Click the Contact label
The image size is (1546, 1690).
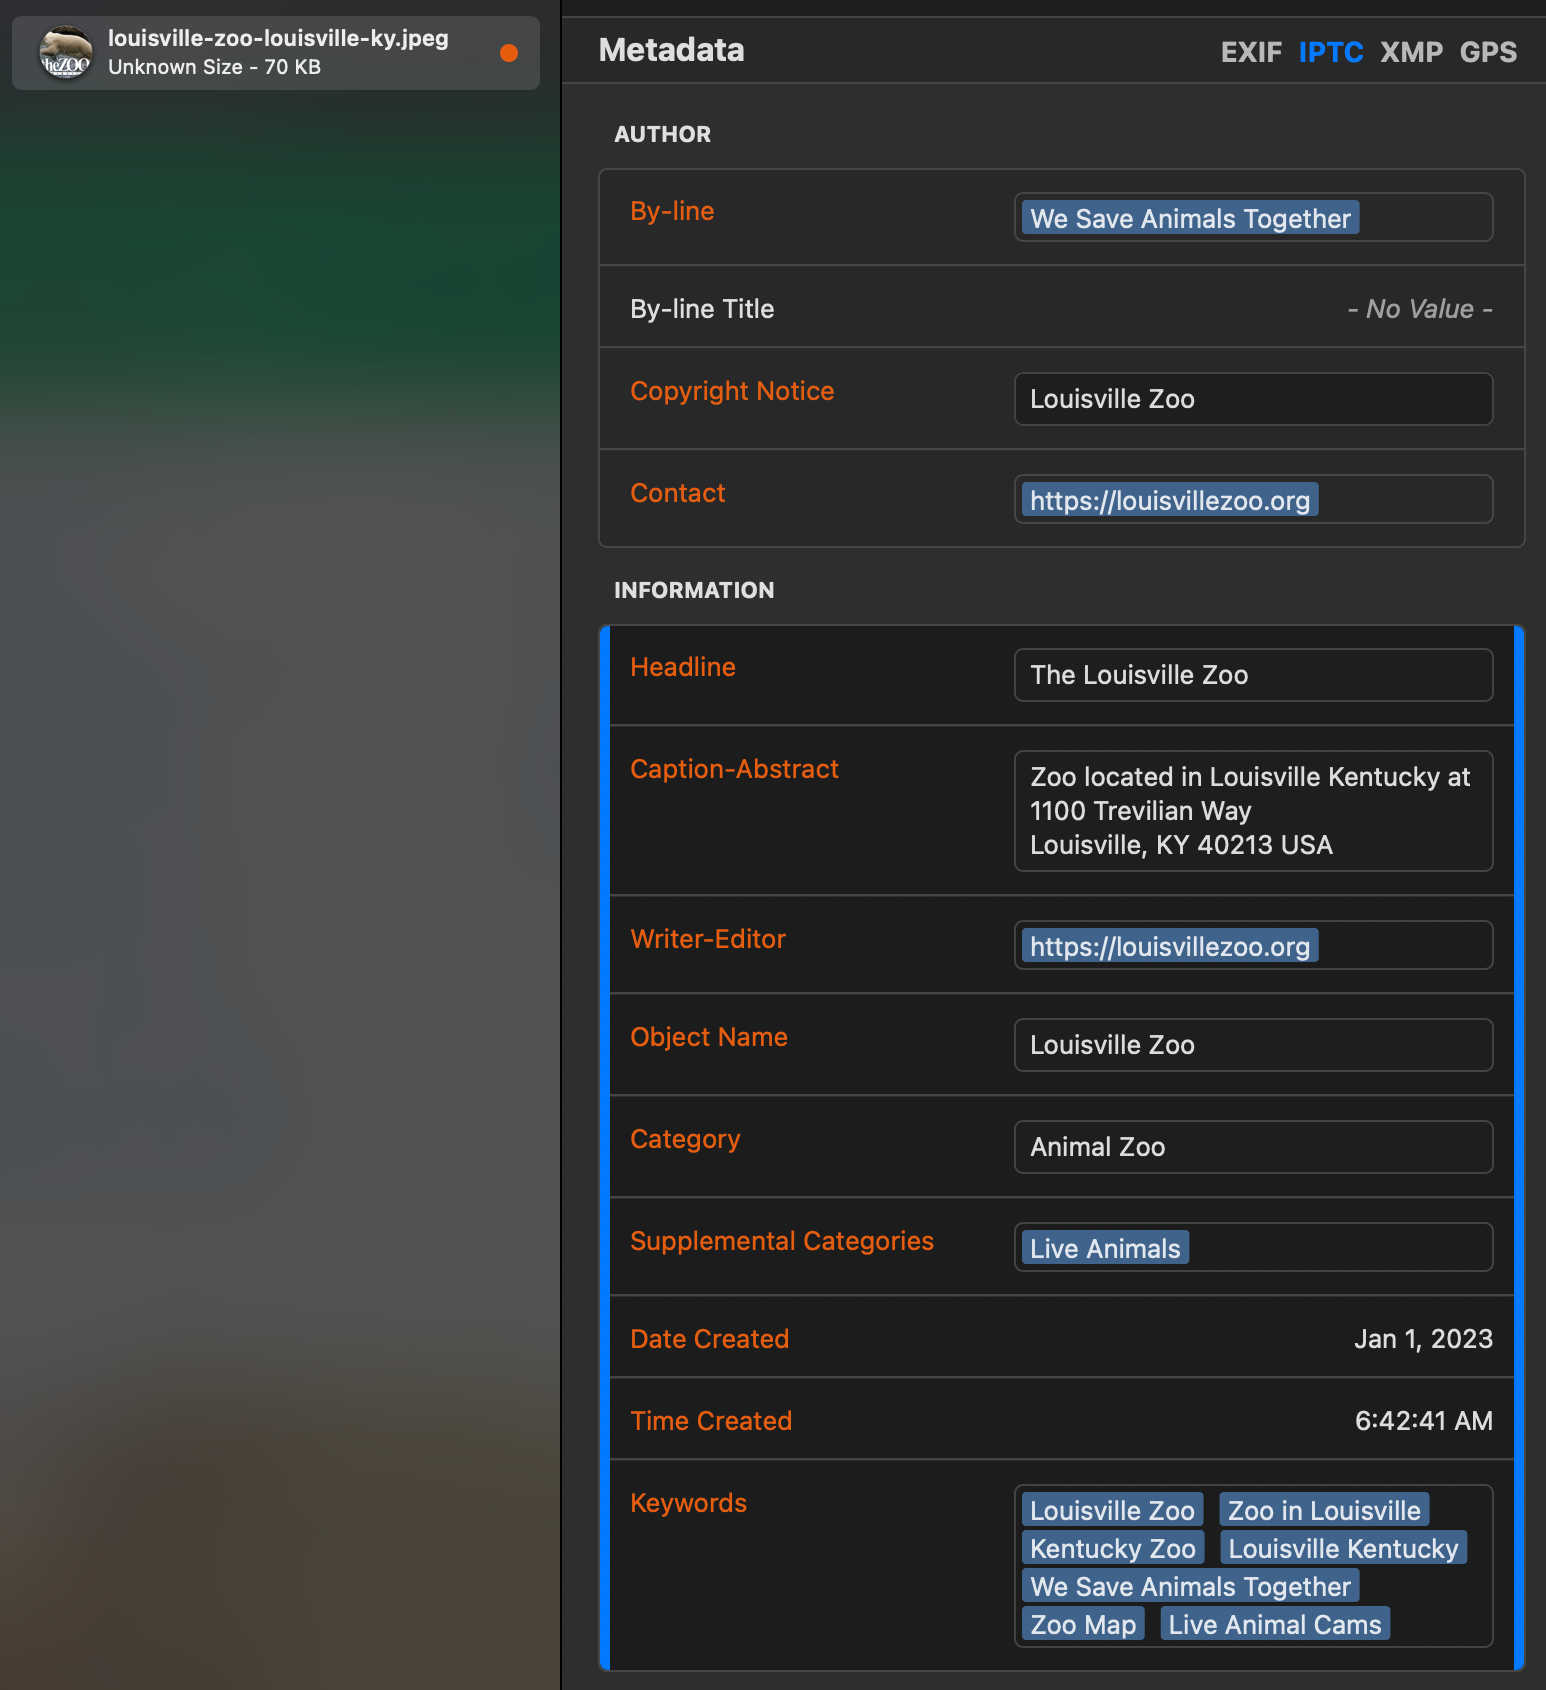point(677,493)
